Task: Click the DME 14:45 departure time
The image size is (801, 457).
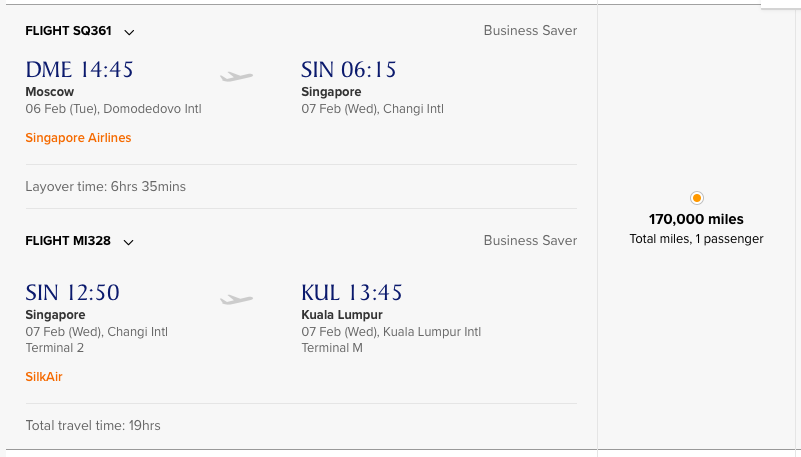Action: pyautogui.click(x=79, y=69)
